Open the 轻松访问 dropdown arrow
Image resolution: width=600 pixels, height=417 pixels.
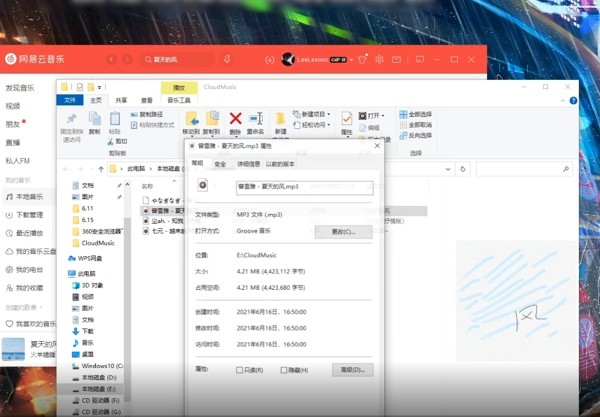pos(328,125)
